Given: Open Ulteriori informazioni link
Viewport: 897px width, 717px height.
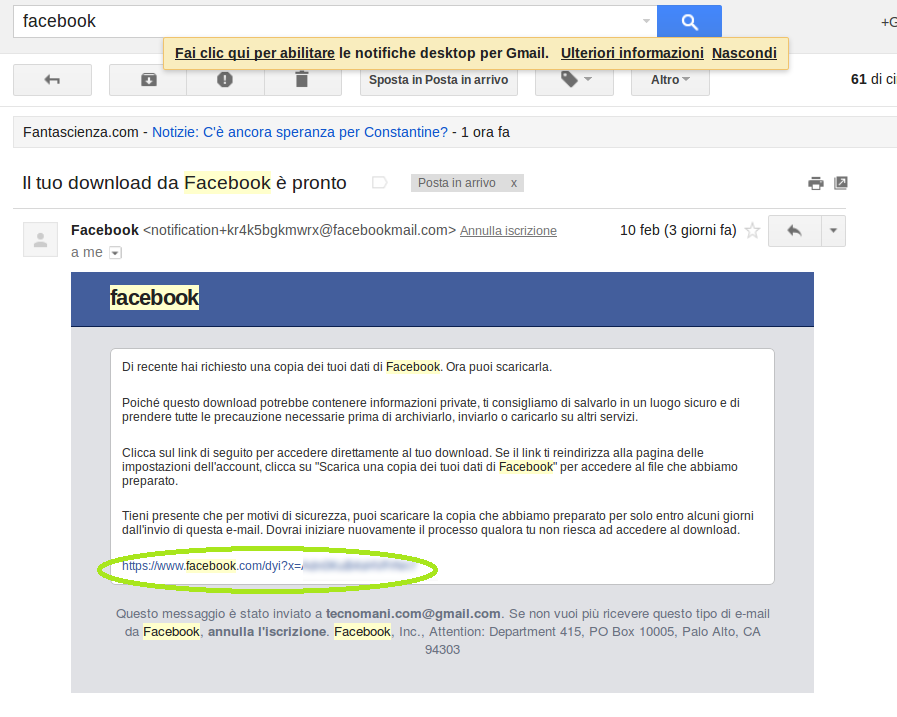Looking at the screenshot, I should [632, 53].
